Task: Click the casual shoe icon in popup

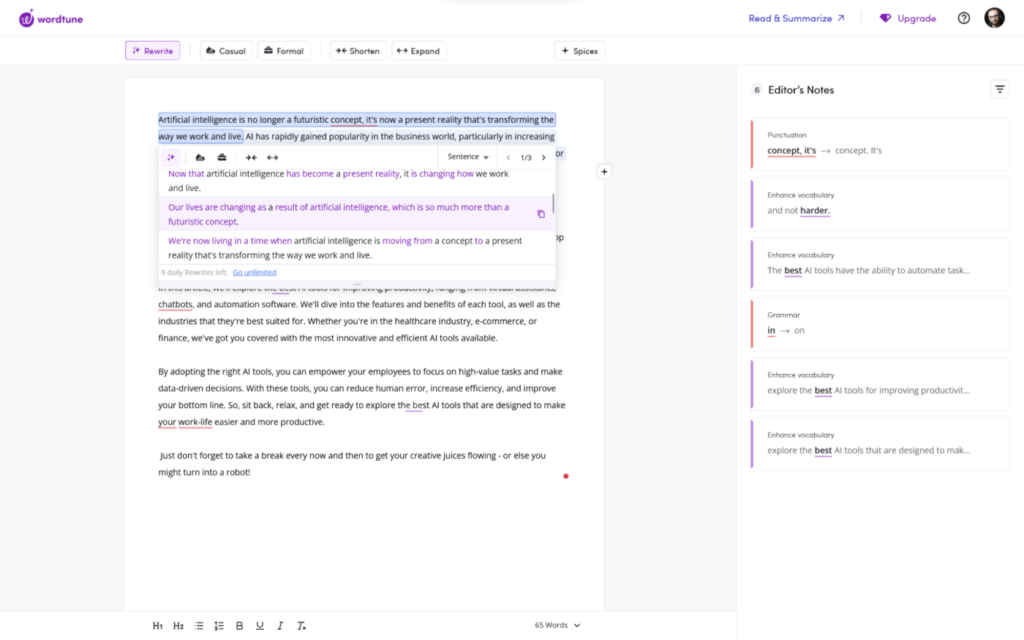Action: click(x=200, y=157)
